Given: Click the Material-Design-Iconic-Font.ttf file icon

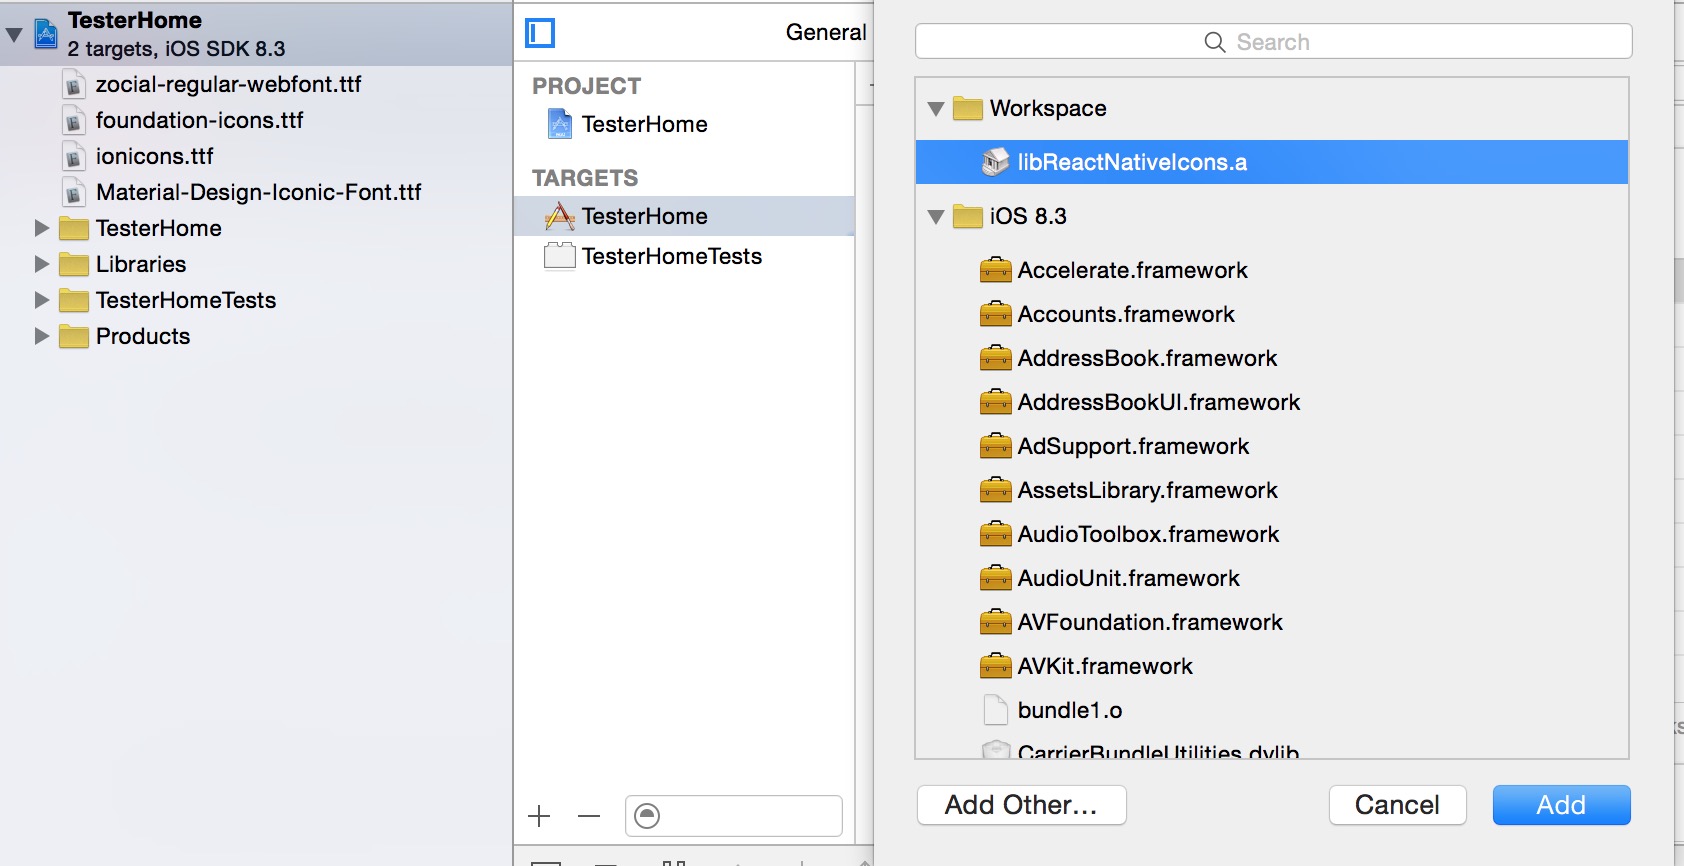Looking at the screenshot, I should [x=73, y=193].
